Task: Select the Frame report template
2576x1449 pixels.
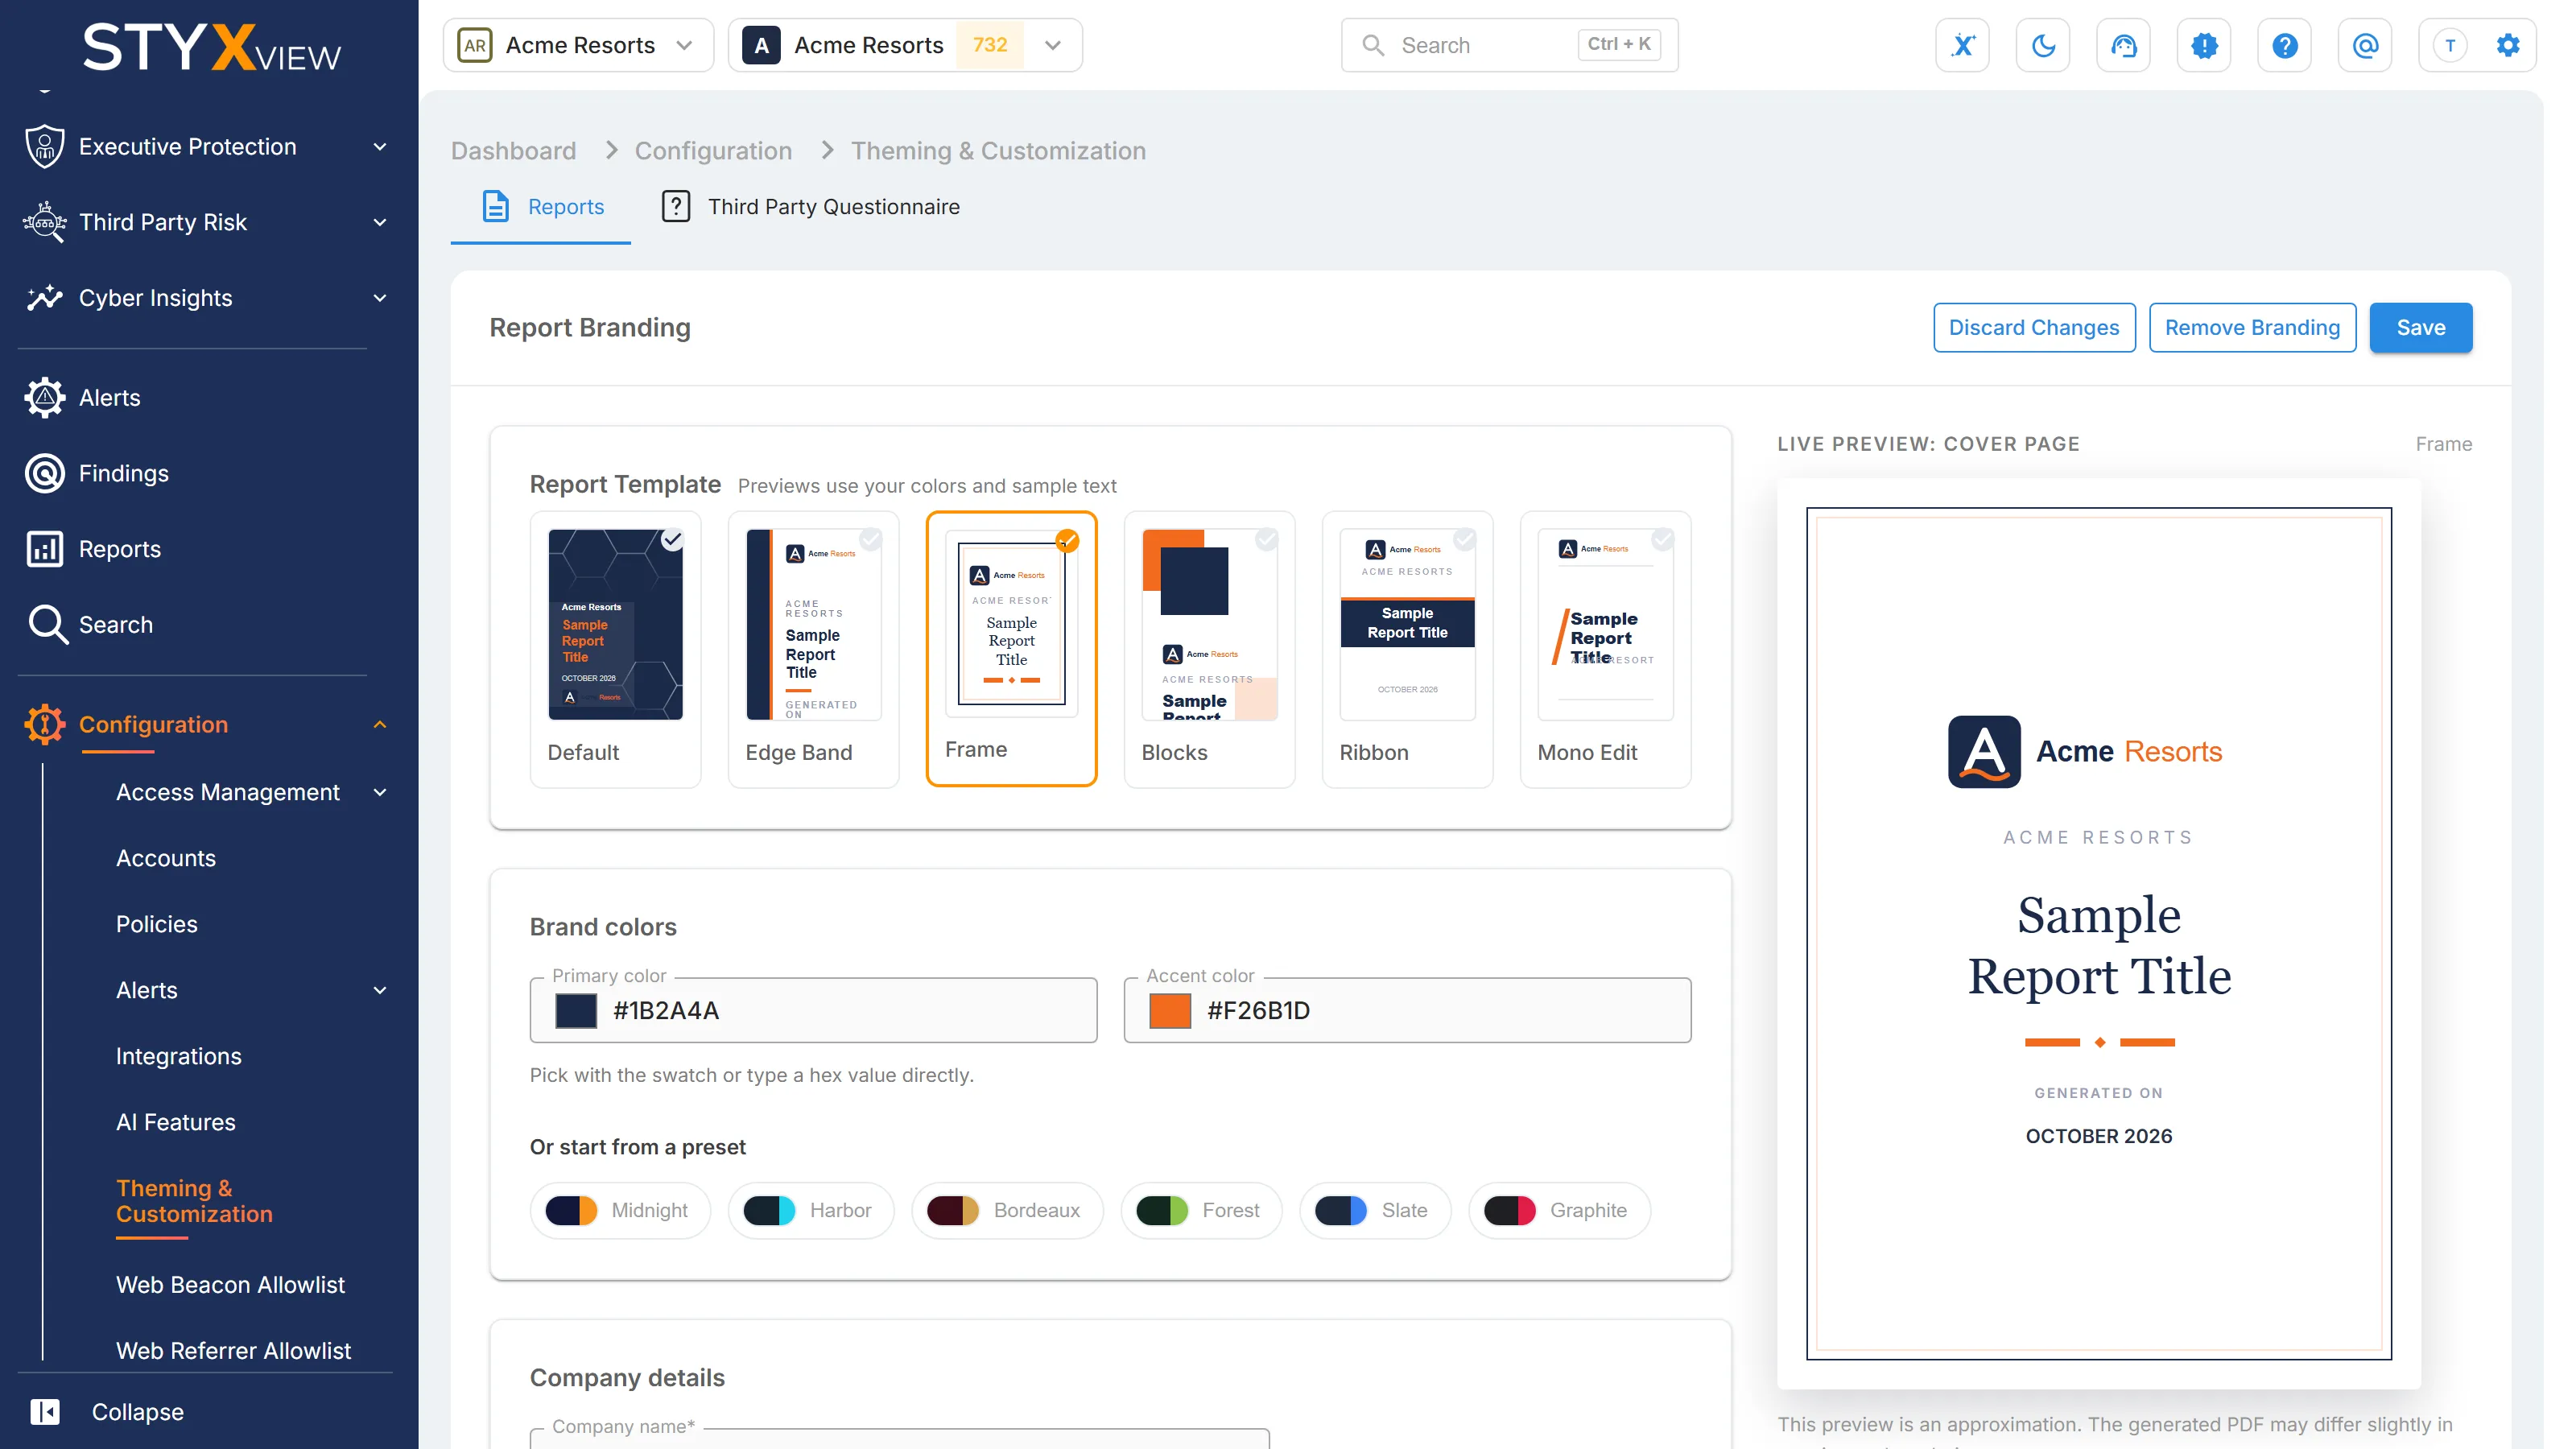Action: 1011,649
